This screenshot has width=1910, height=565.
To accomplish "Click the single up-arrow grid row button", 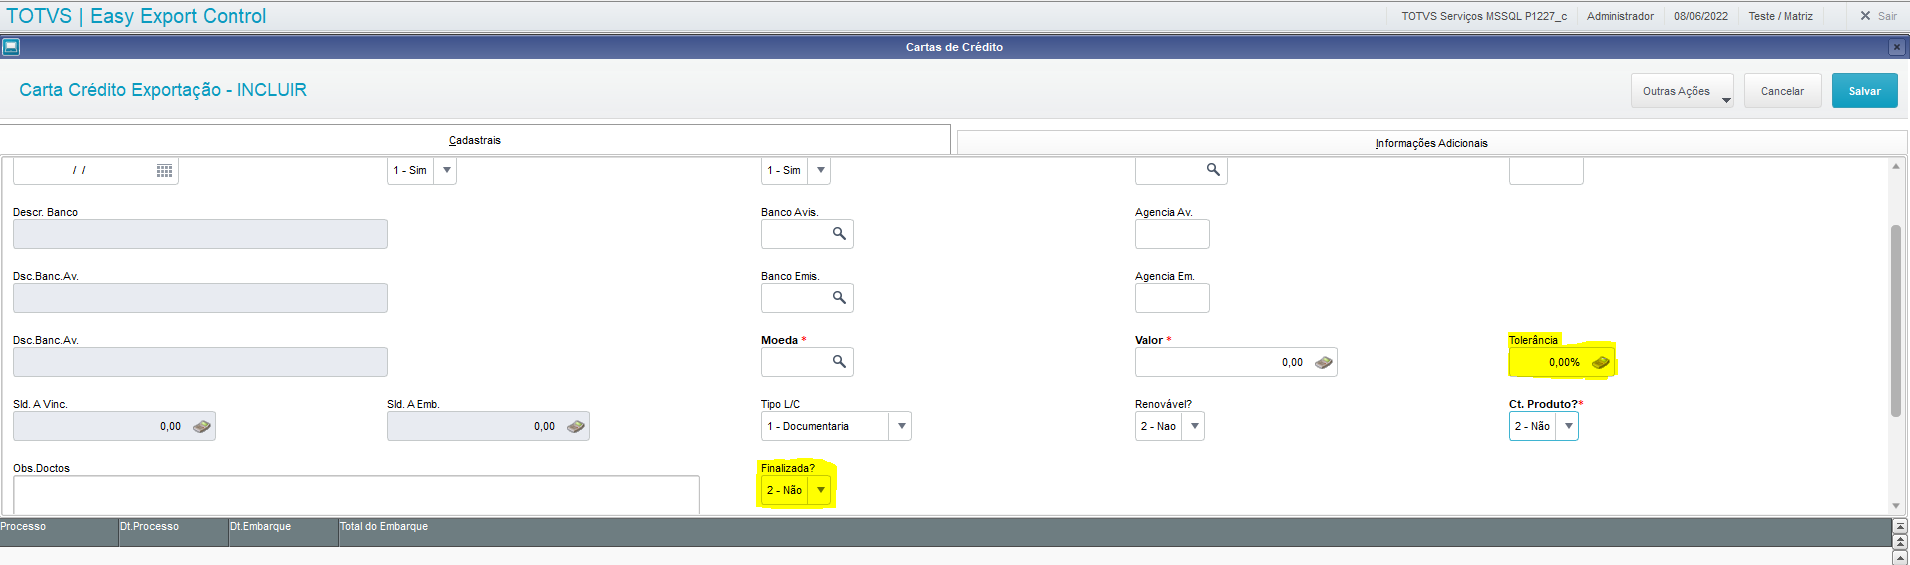I will pyautogui.click(x=1901, y=556).
